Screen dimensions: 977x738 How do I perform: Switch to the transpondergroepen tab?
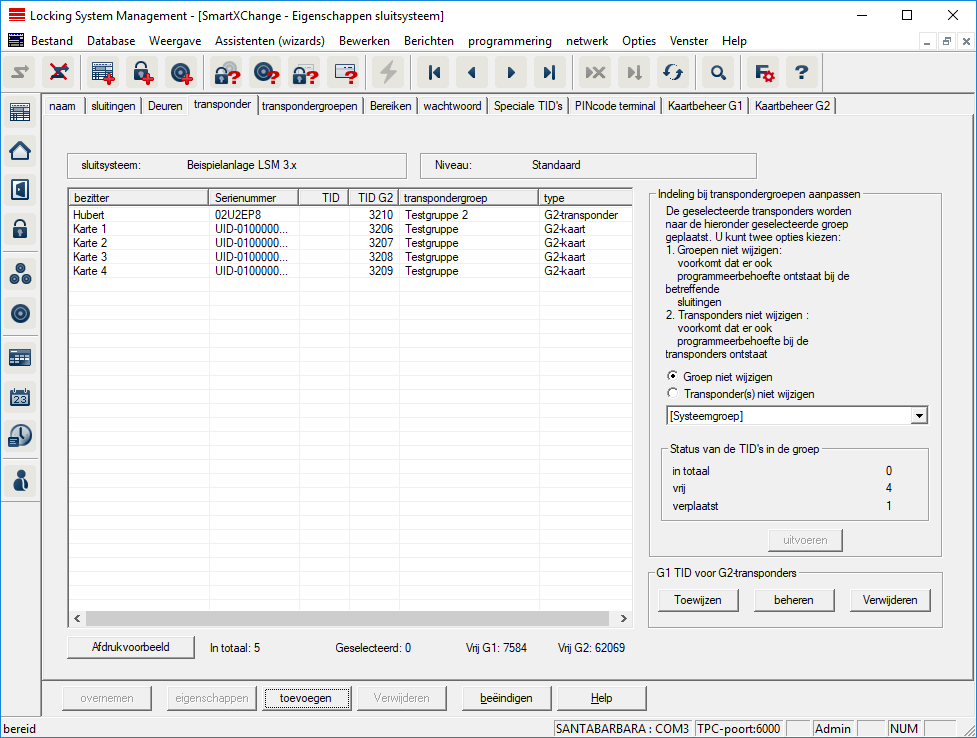pos(309,106)
